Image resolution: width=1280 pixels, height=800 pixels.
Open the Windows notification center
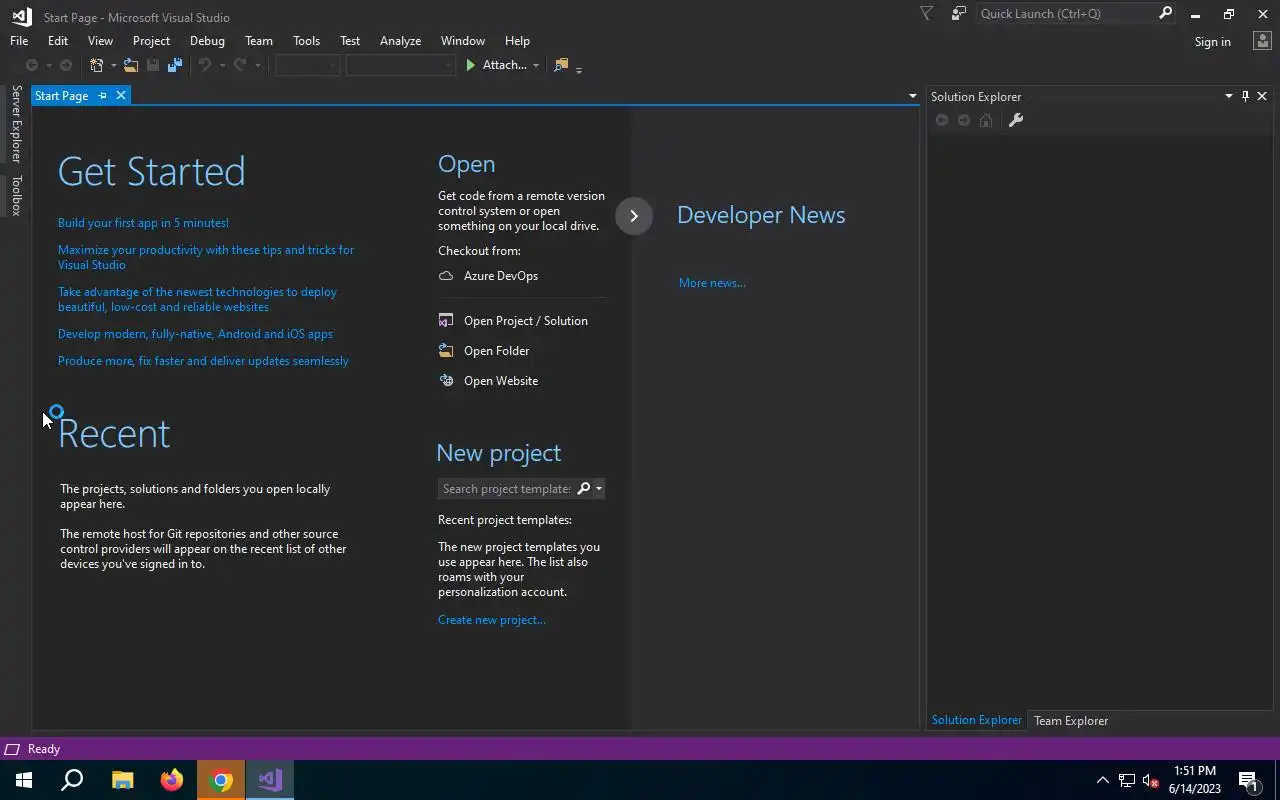[1248, 780]
